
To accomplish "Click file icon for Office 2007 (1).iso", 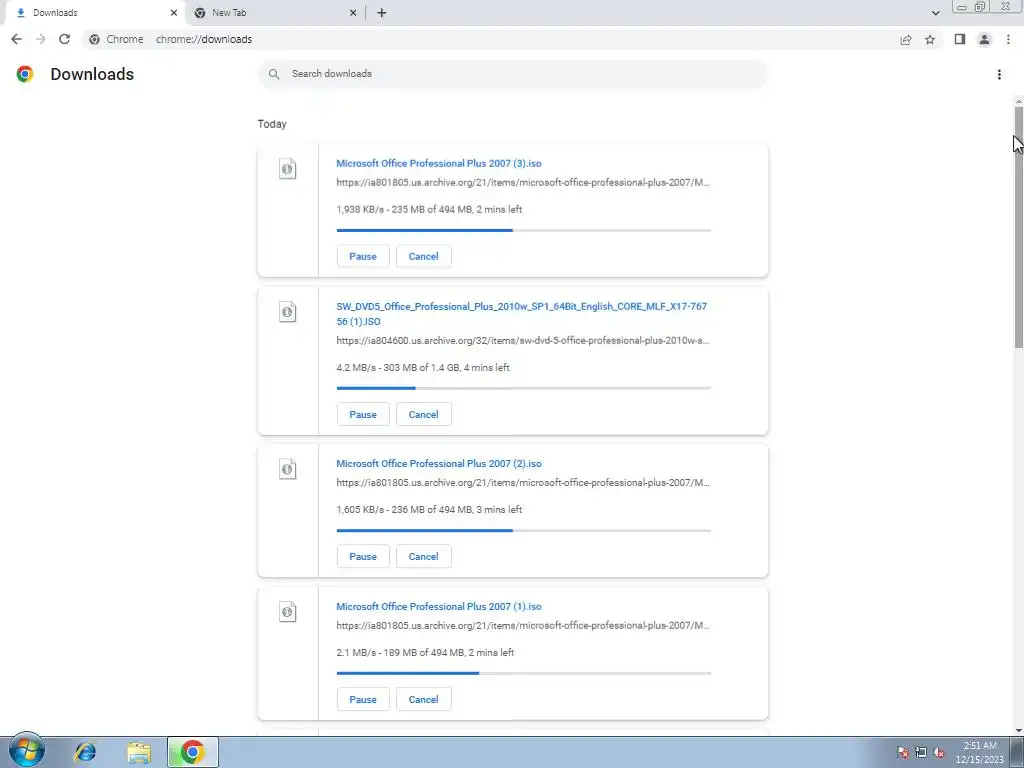I will pyautogui.click(x=287, y=612).
